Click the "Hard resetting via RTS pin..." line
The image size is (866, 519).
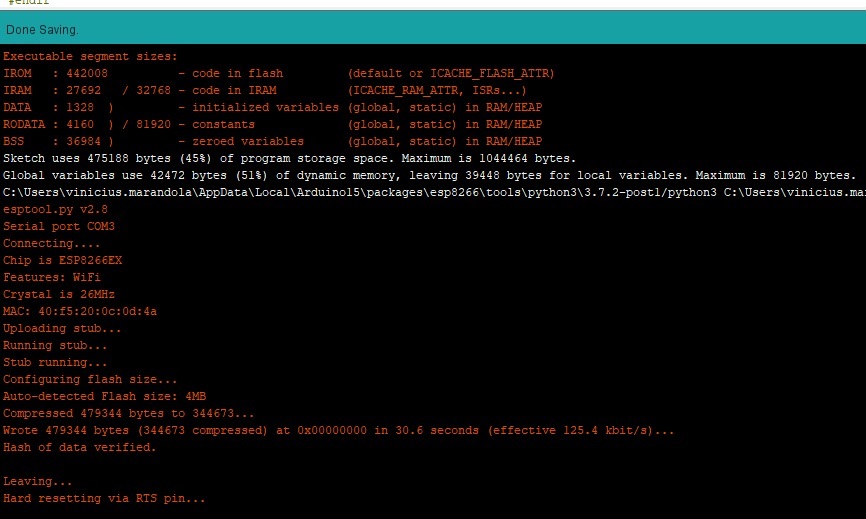point(104,498)
